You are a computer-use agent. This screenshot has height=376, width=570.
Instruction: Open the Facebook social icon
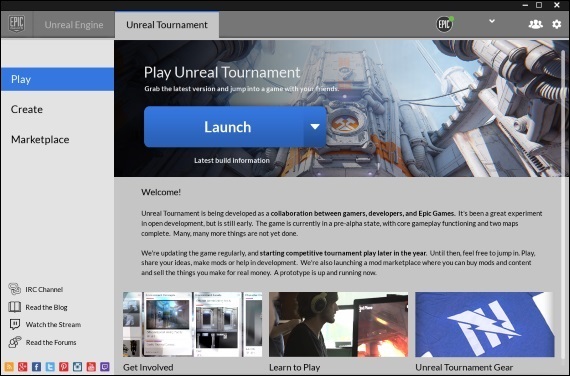pyautogui.click(x=36, y=367)
